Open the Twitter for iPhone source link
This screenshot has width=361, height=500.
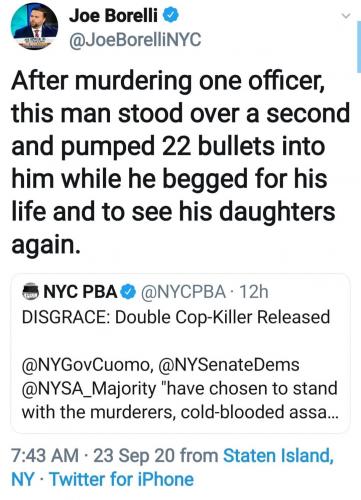coord(122,479)
